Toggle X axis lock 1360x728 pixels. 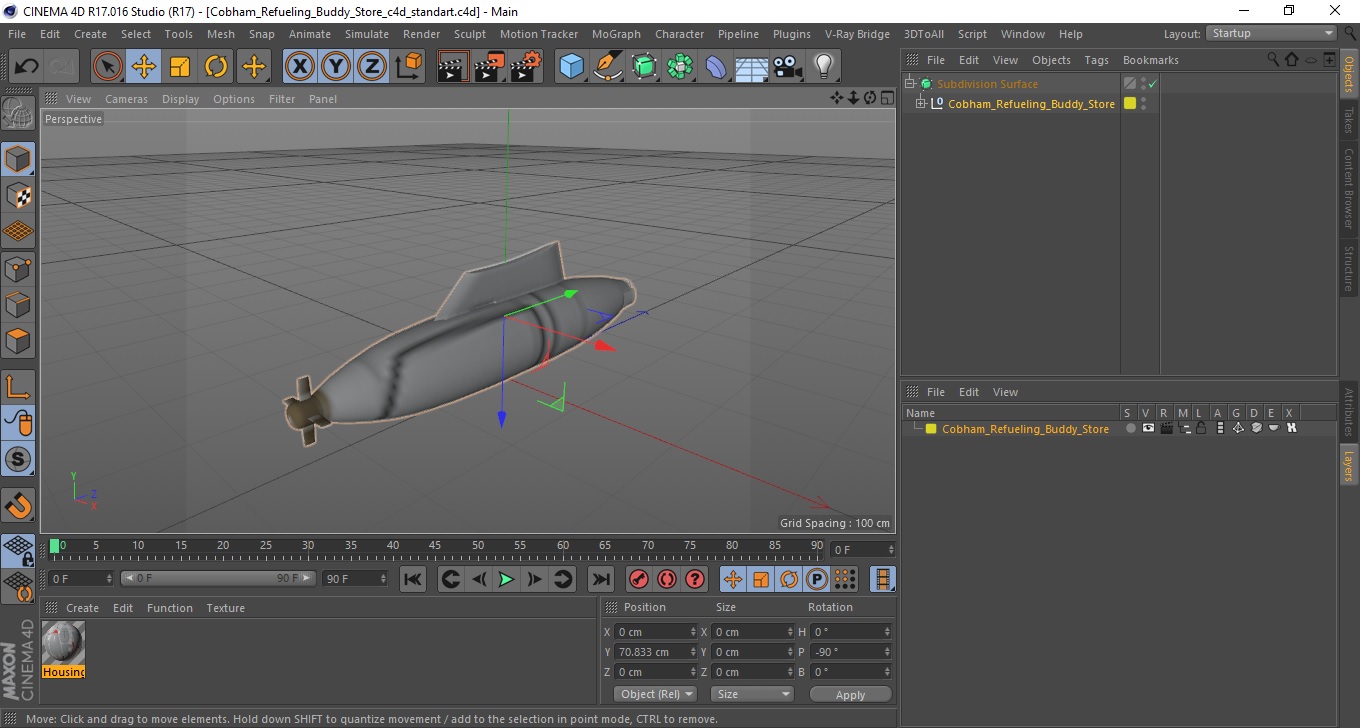(x=300, y=67)
